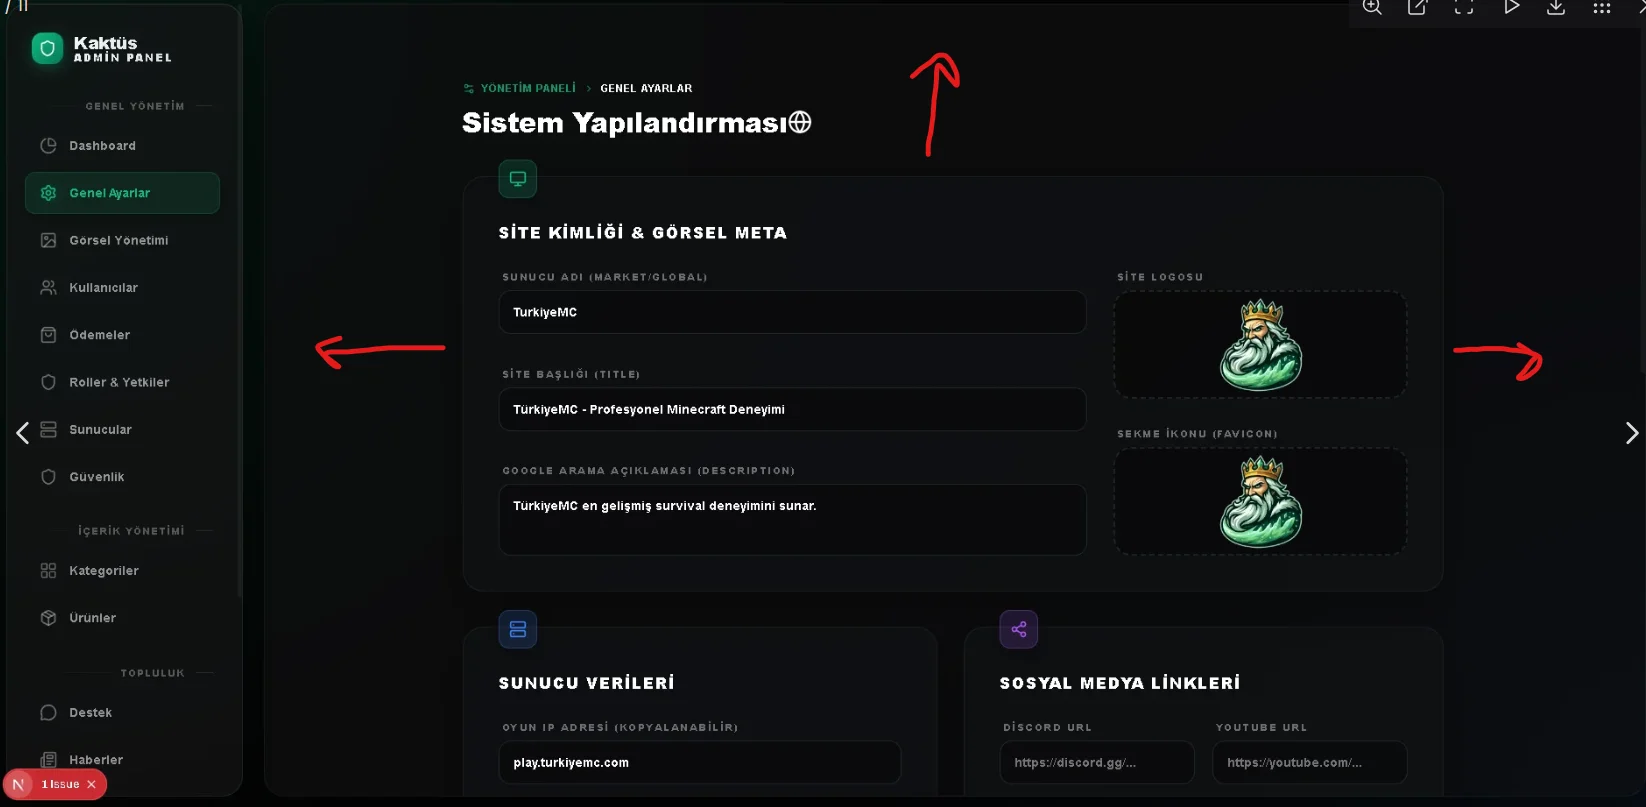Open Dashboard via its pie-chart icon
Screen dimensions: 1646x807
[x=48, y=146]
